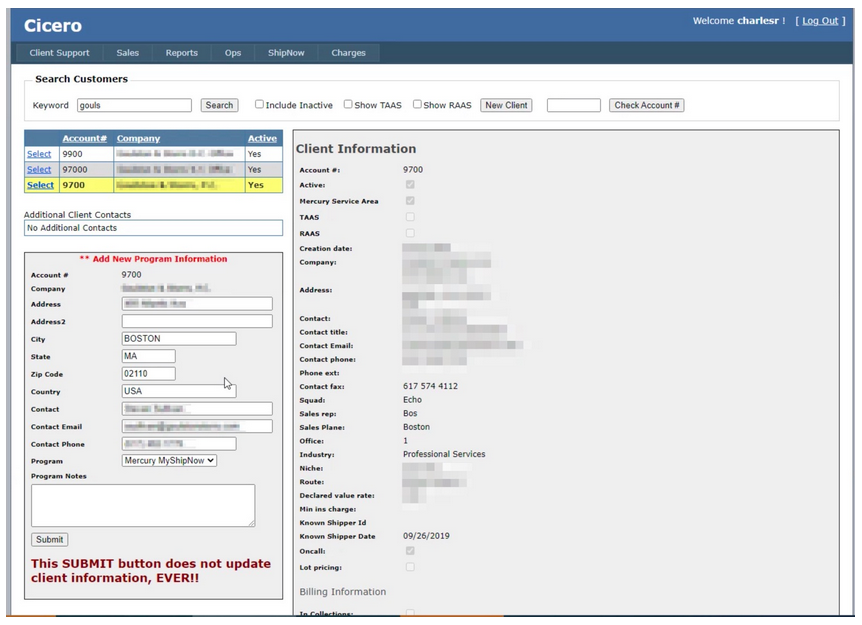The image size is (862, 625).
Task: Click the Check Account # button
Action: [x=646, y=105]
